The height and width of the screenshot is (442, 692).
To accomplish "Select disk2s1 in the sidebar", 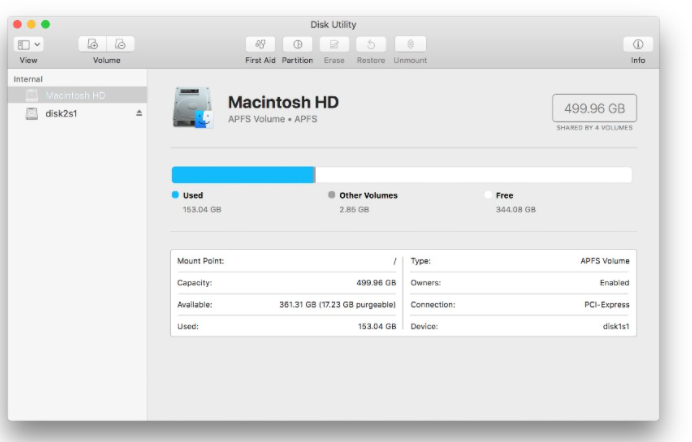I will pyautogui.click(x=78, y=113).
